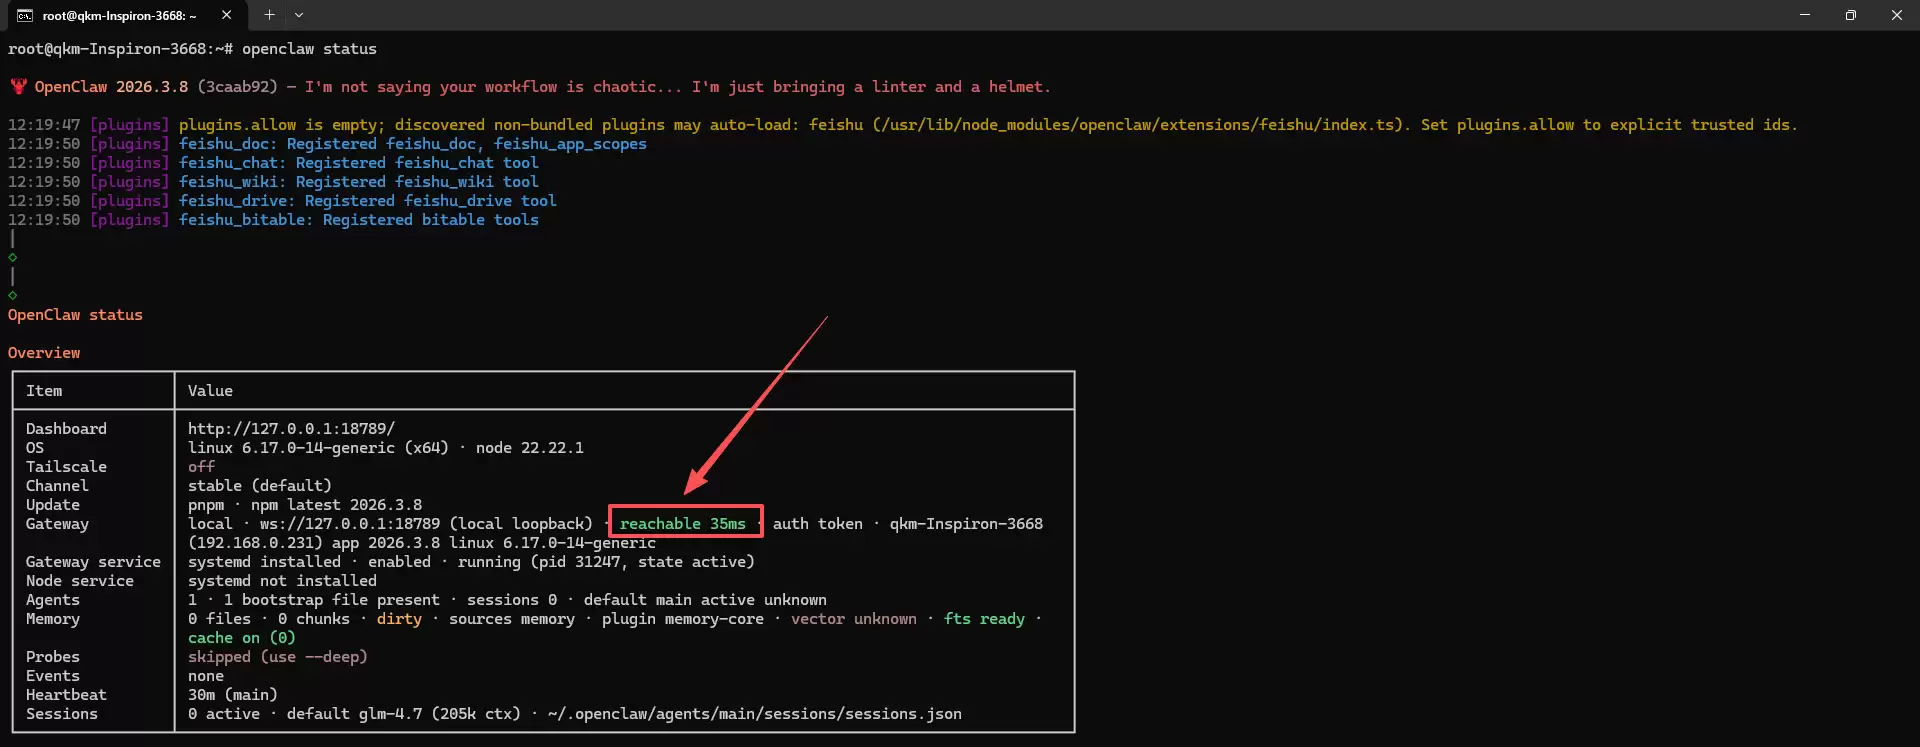Open the new tab profile dropdown

coord(299,15)
